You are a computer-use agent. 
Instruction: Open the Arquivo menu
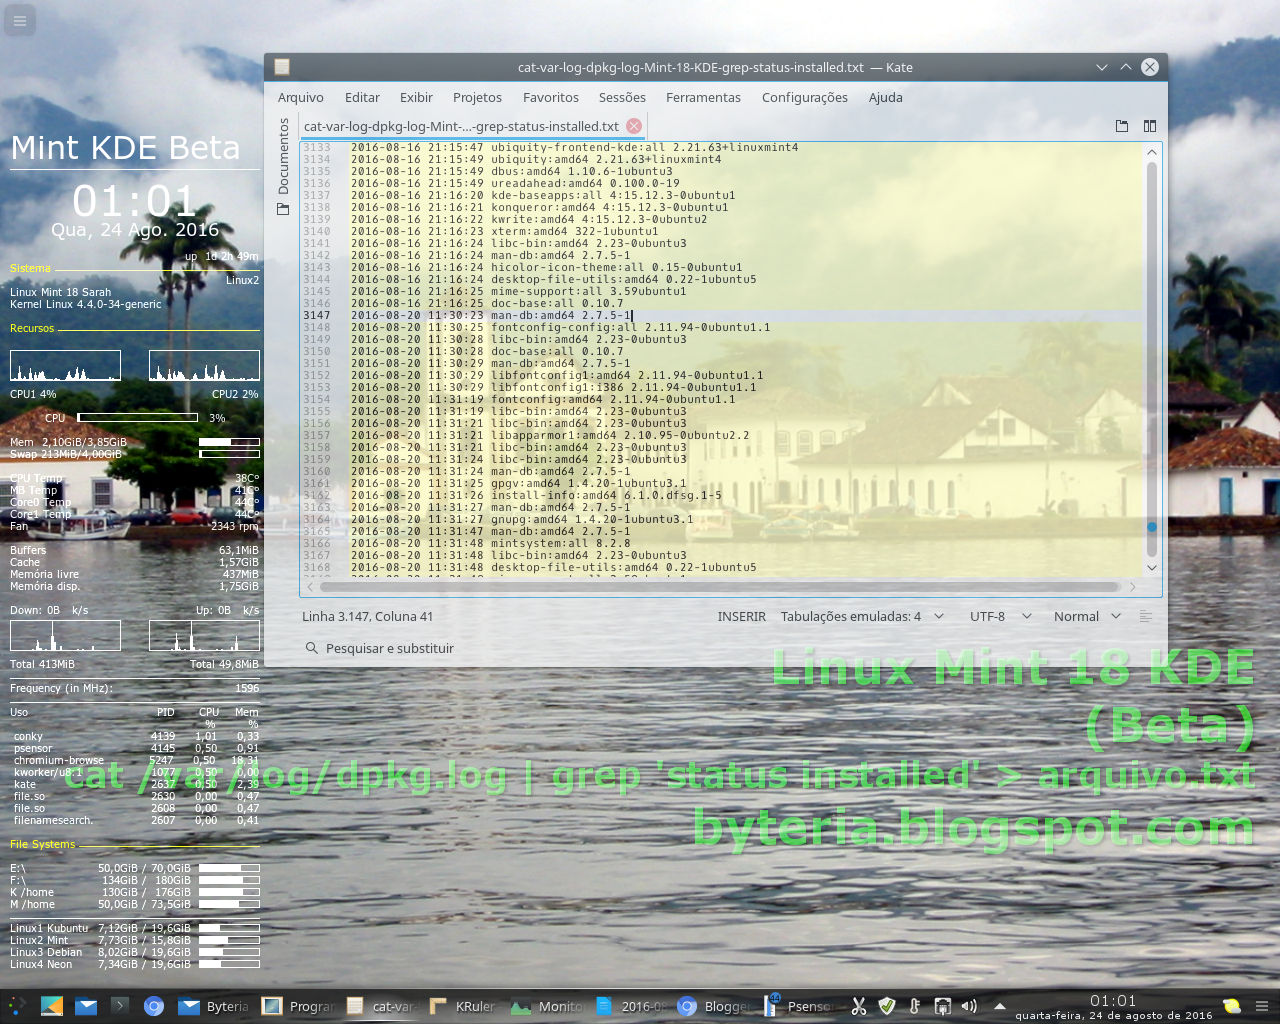301,97
